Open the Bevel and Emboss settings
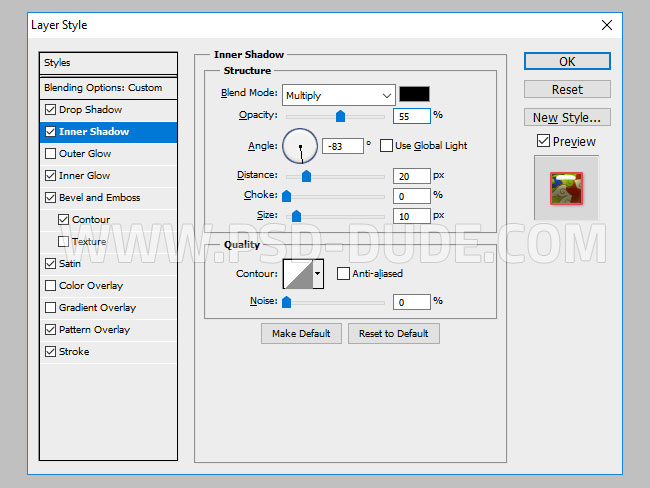650x488 pixels. point(99,198)
